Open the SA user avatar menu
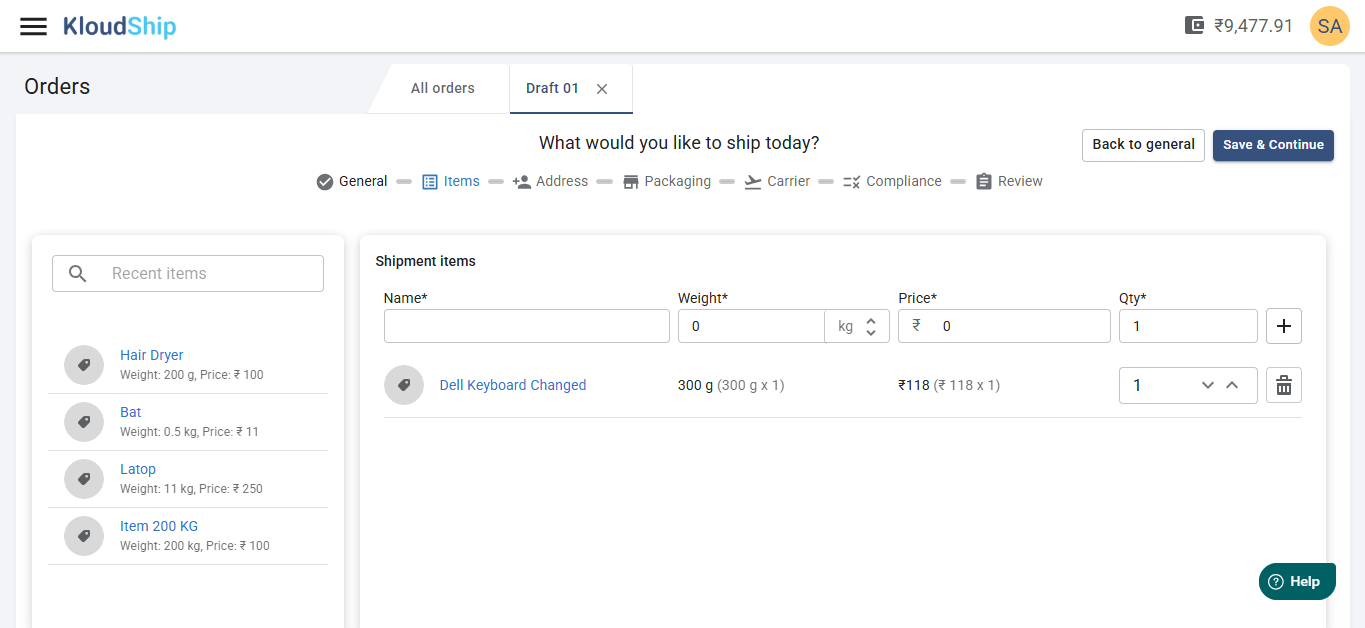Viewport: 1365px width, 628px height. 1329,27
